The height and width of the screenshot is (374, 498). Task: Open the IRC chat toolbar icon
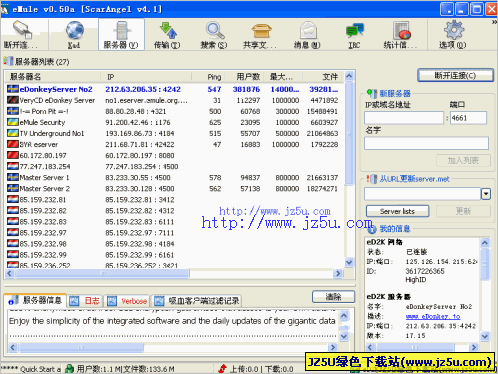[355, 30]
